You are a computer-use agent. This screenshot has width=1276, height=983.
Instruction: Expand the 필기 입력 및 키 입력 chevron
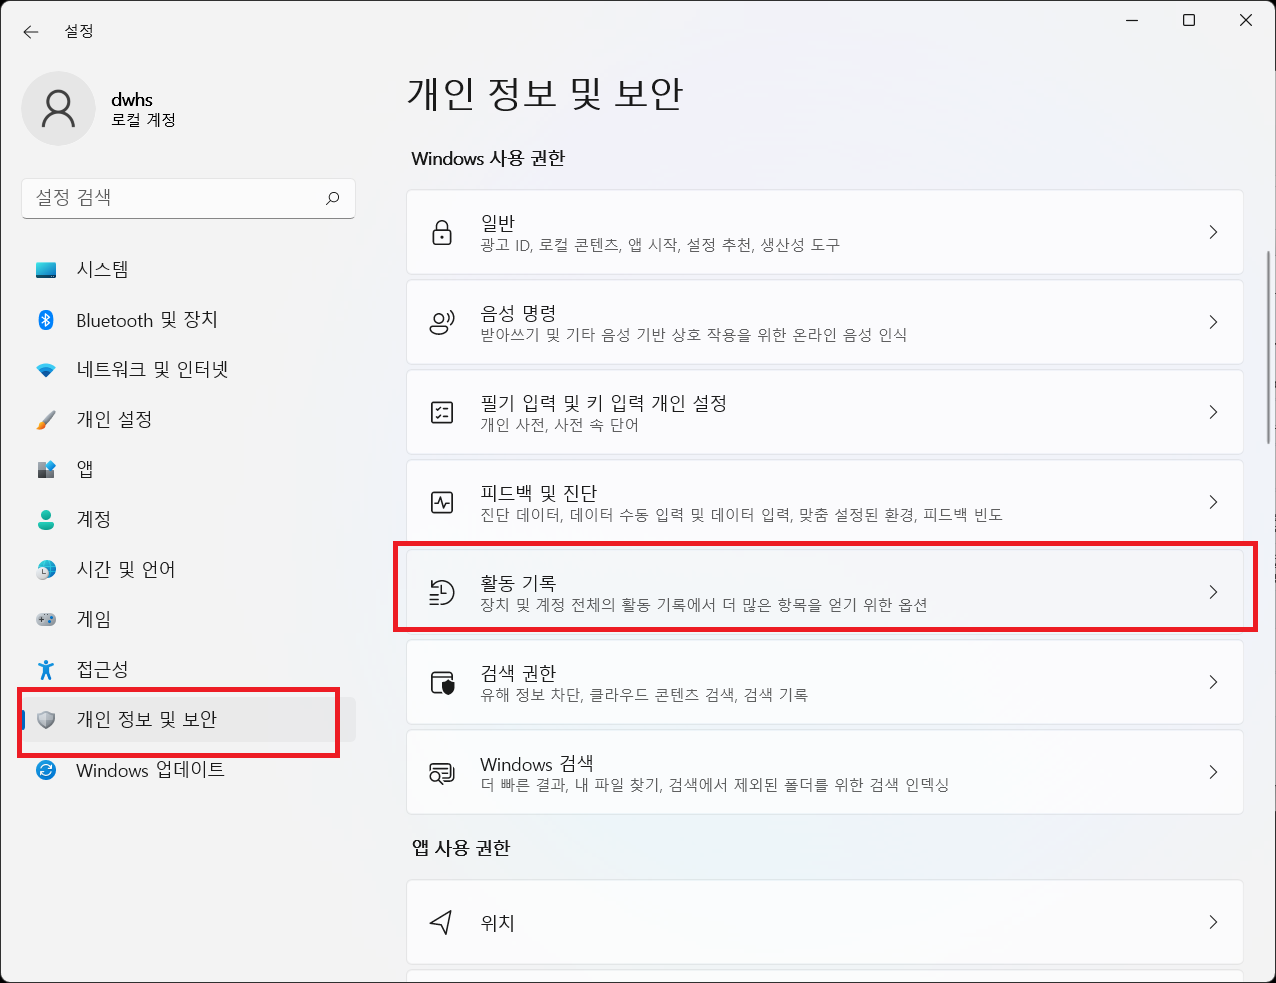[x=1213, y=412]
